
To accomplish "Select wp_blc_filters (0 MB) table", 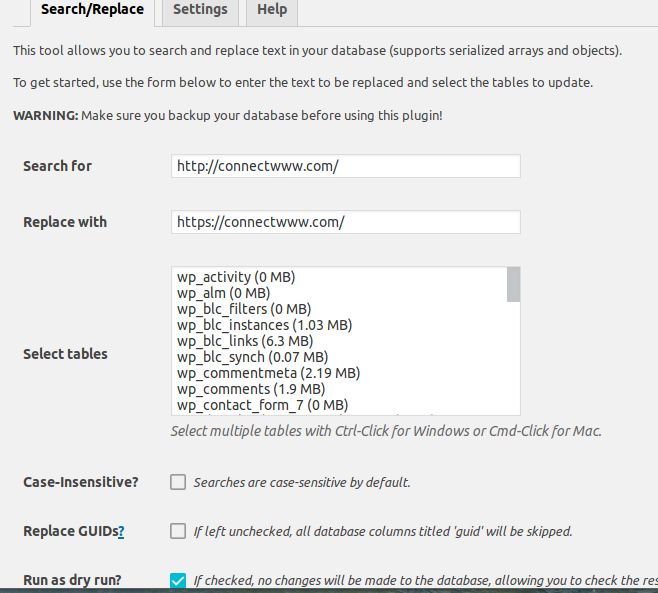I will 339,309.
